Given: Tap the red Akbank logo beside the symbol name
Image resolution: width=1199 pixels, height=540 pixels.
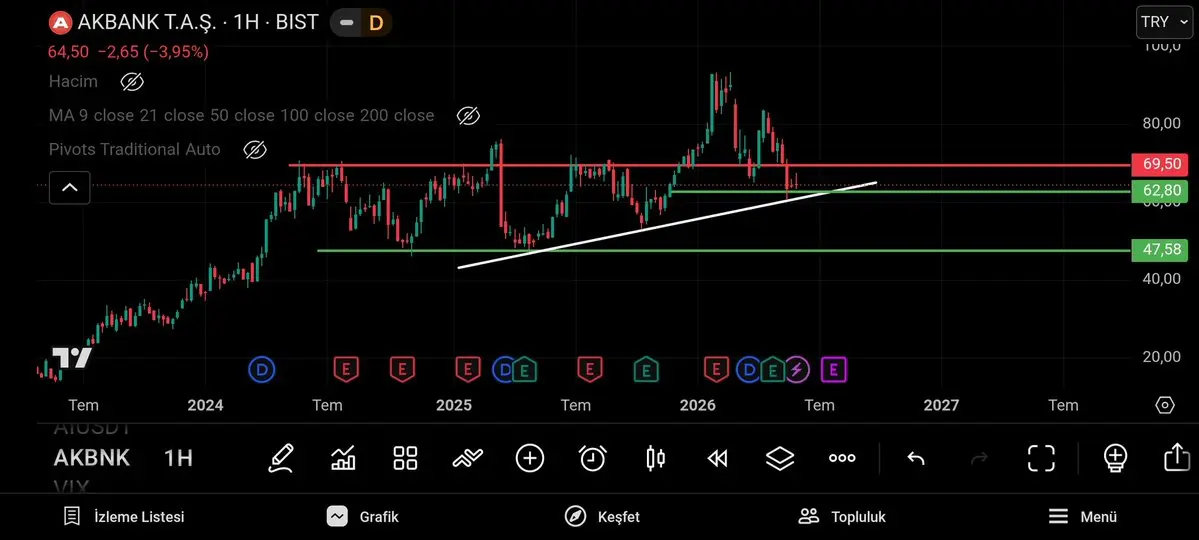Looking at the screenshot, I should (60, 23).
